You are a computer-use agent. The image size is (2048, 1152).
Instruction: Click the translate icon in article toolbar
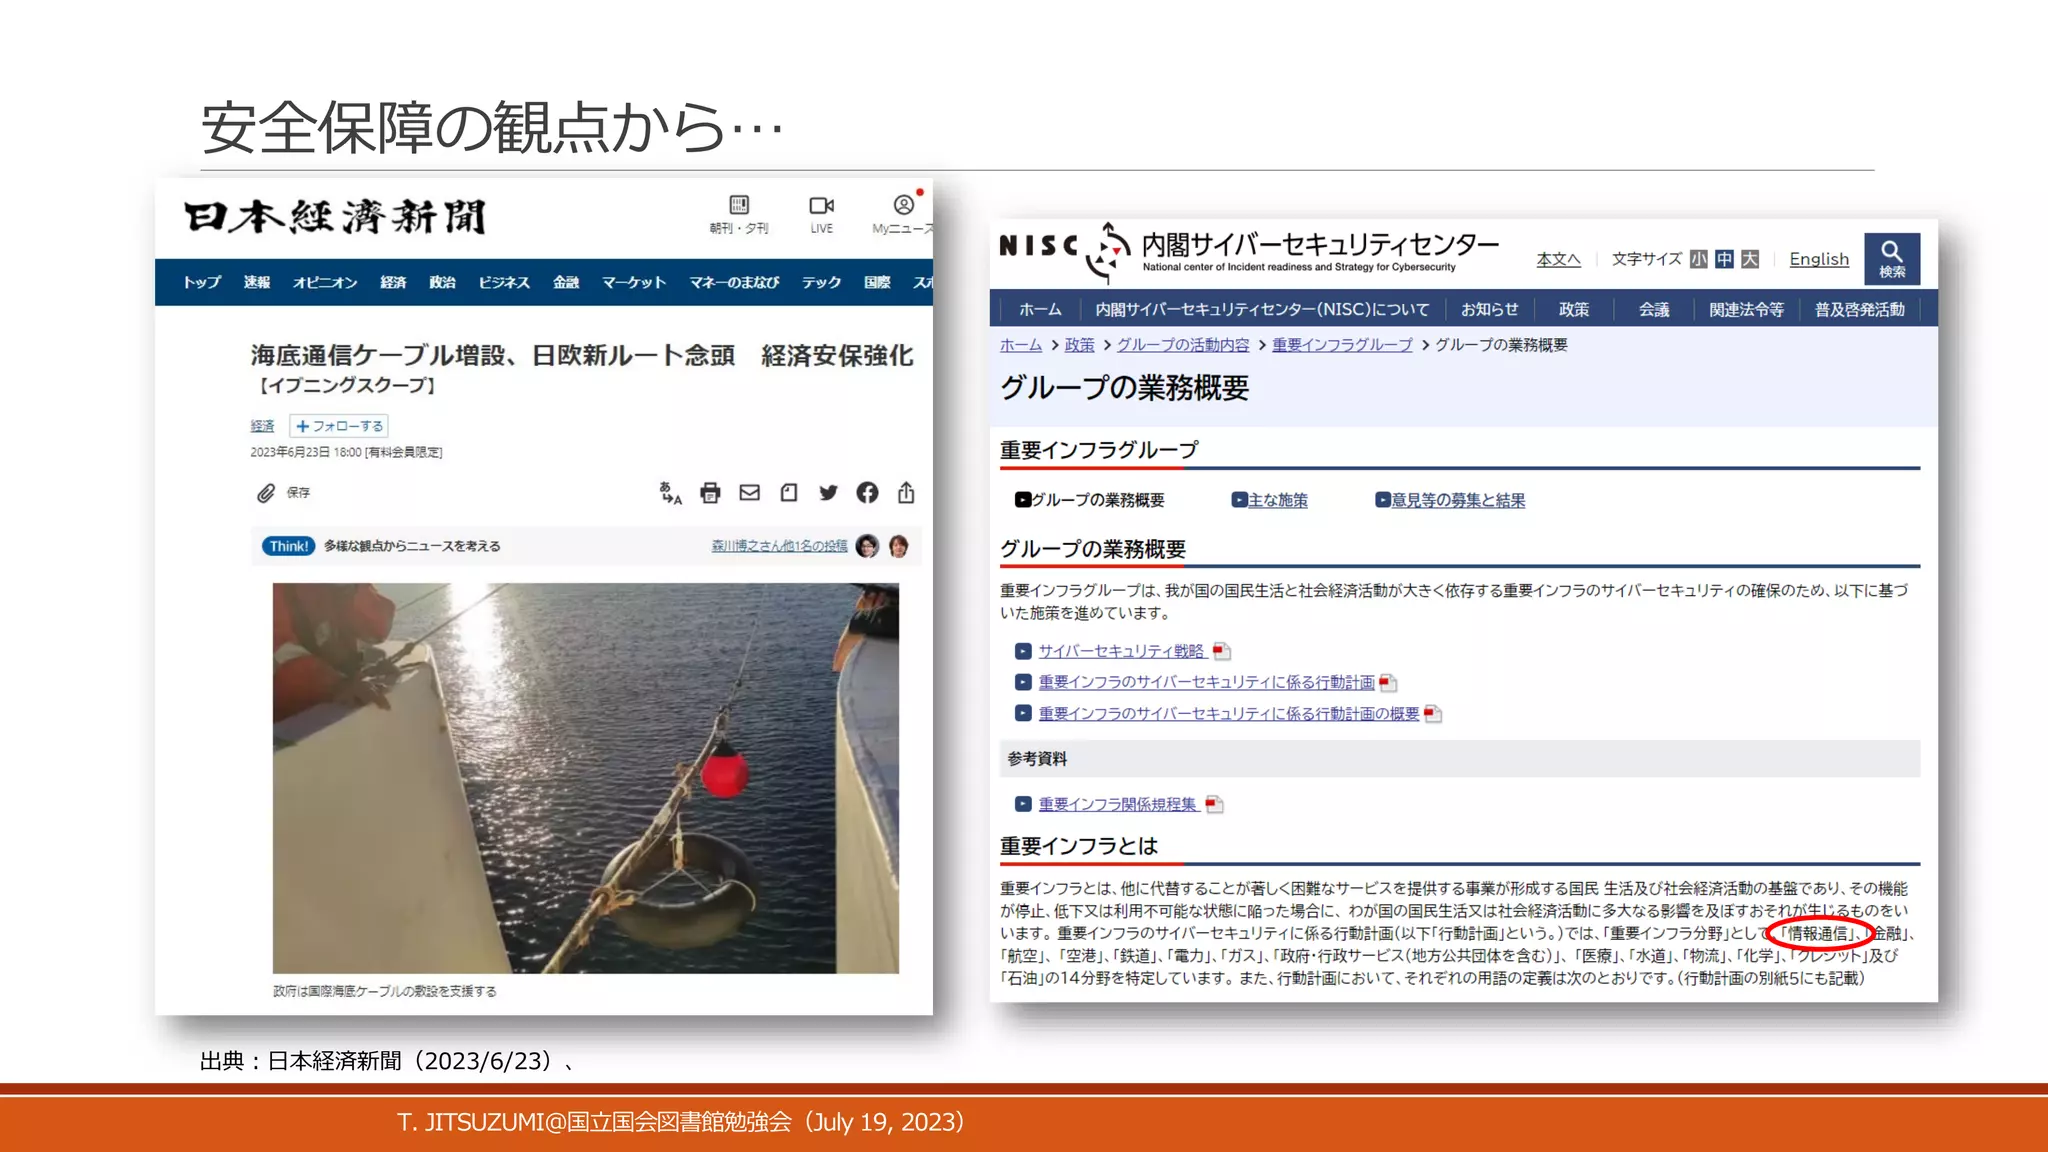point(670,493)
